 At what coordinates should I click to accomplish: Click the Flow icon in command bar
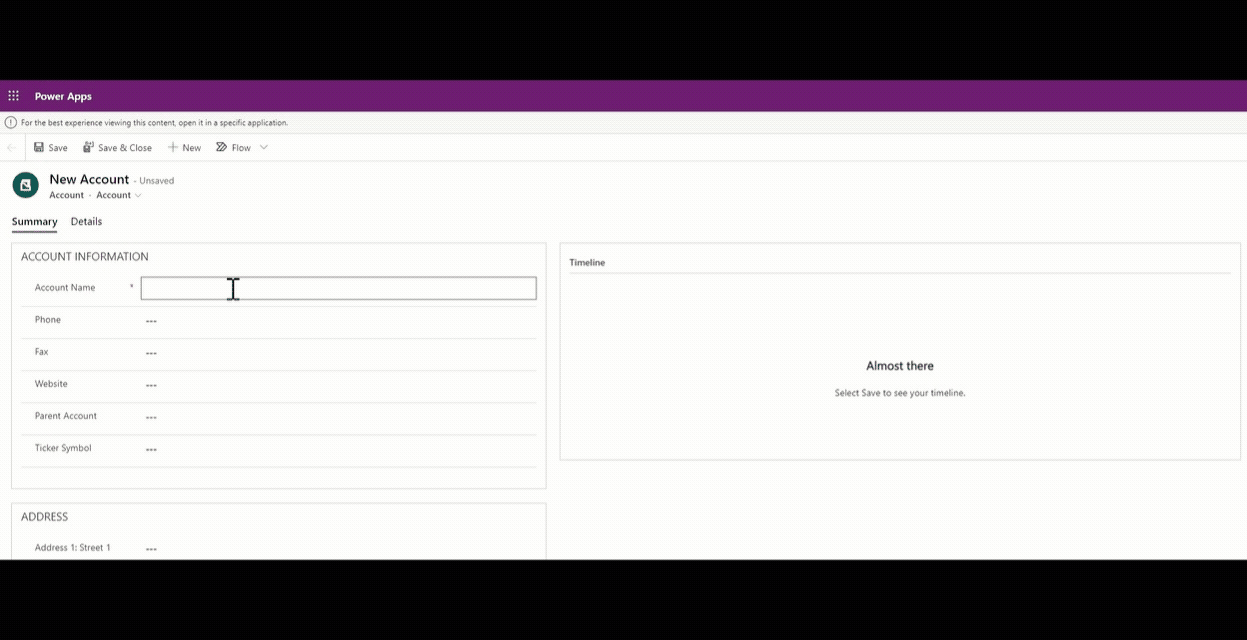tap(222, 147)
